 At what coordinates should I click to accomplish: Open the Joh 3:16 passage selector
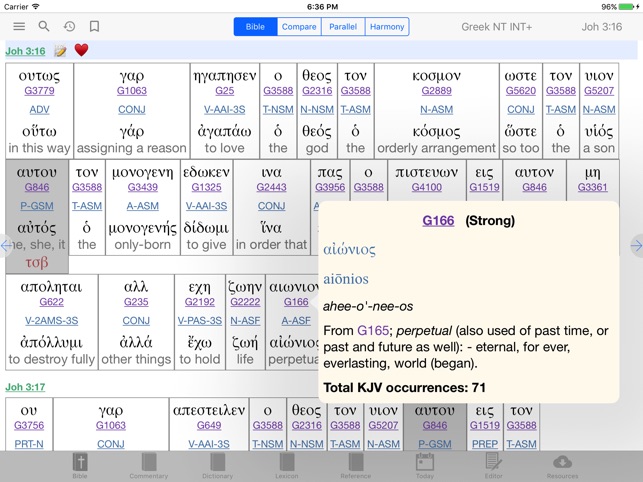(602, 27)
